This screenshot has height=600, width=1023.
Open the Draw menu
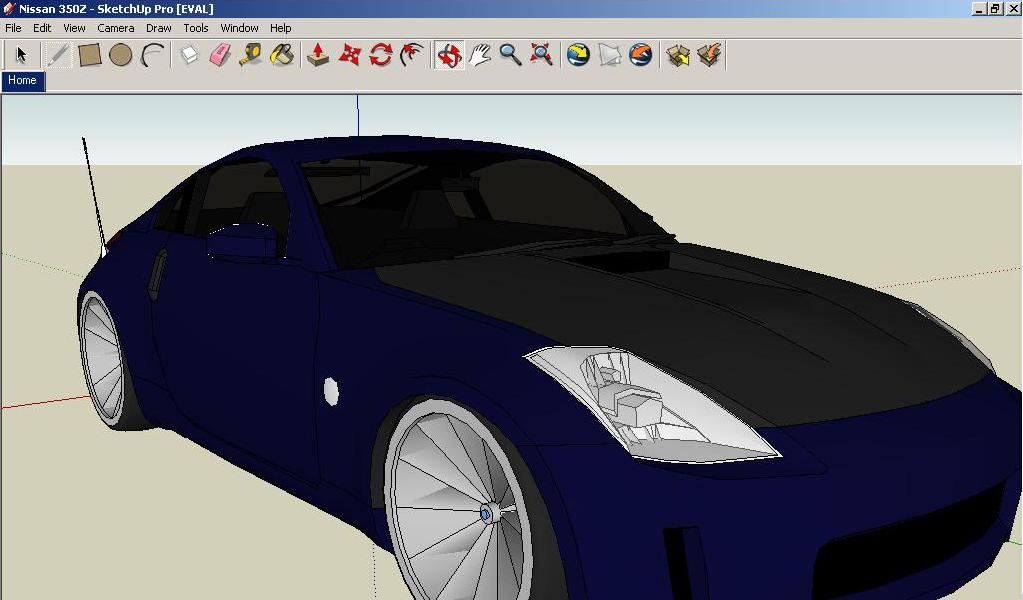[x=159, y=28]
